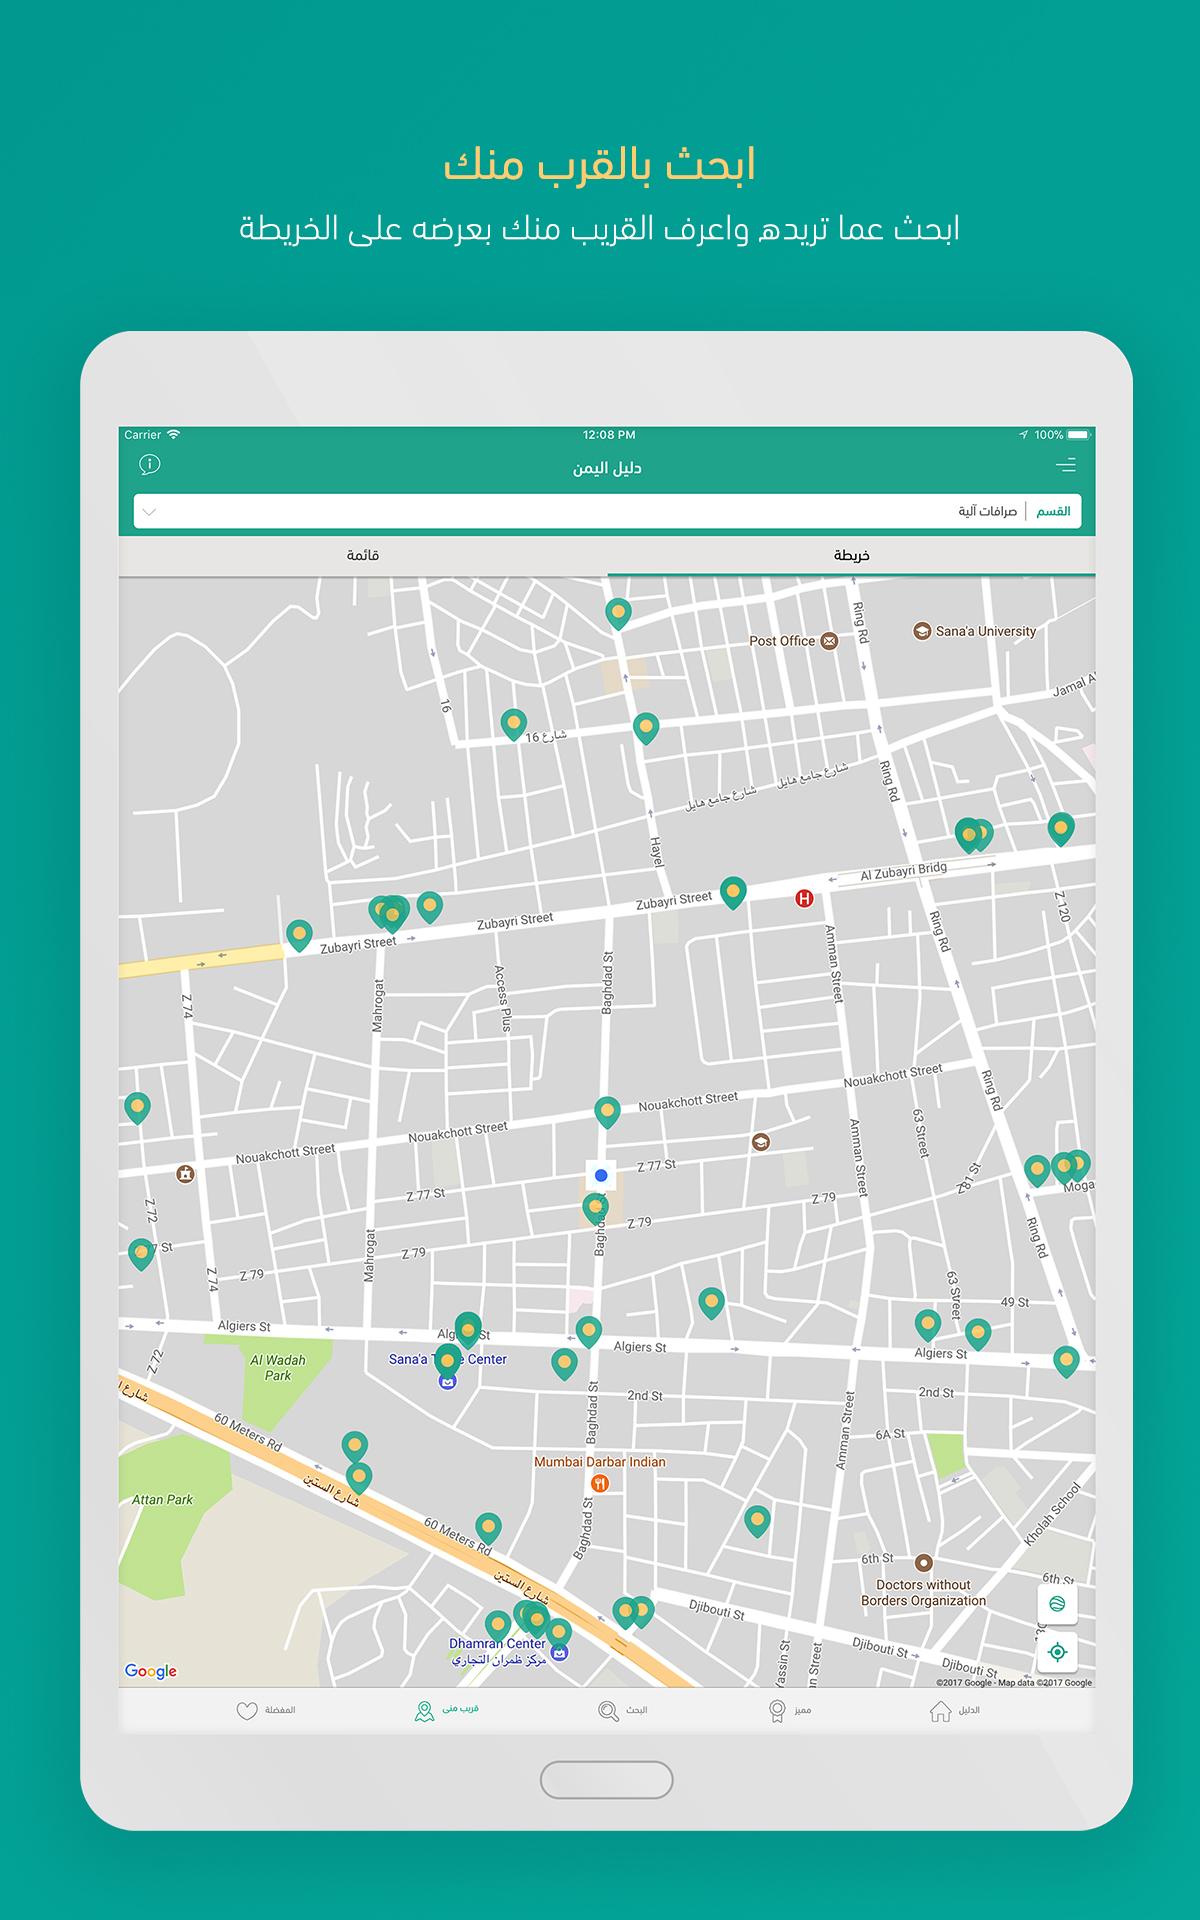This screenshot has width=1200, height=1920.
Task: Tap Dhamran Center shopping icon
Action: (x=560, y=1652)
